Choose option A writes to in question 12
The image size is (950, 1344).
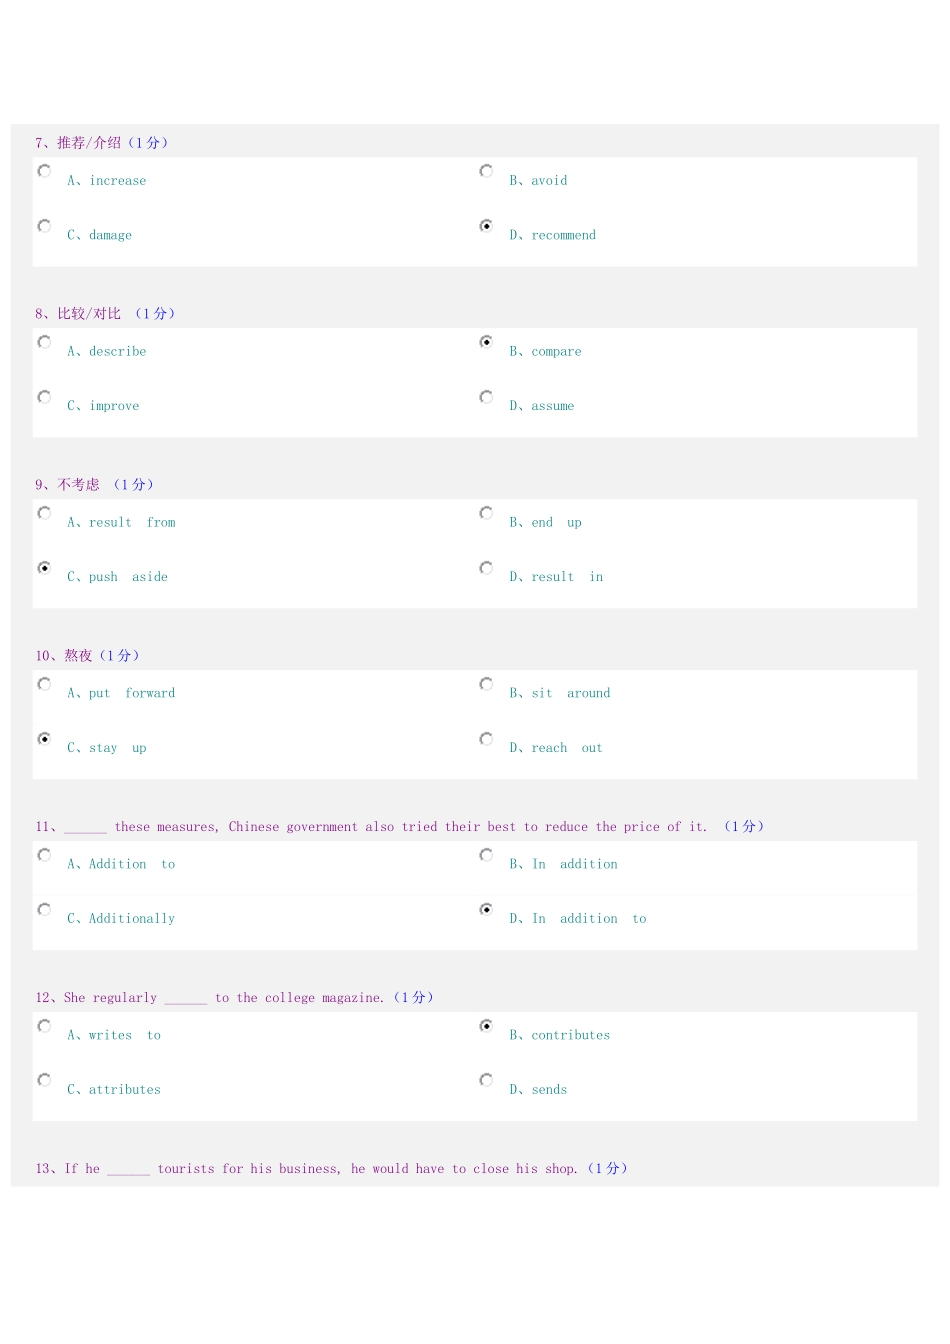[x=44, y=1026]
